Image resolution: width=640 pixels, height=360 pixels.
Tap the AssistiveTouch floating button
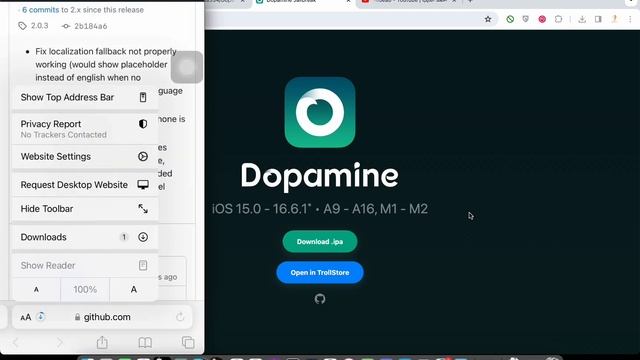[x=187, y=67]
